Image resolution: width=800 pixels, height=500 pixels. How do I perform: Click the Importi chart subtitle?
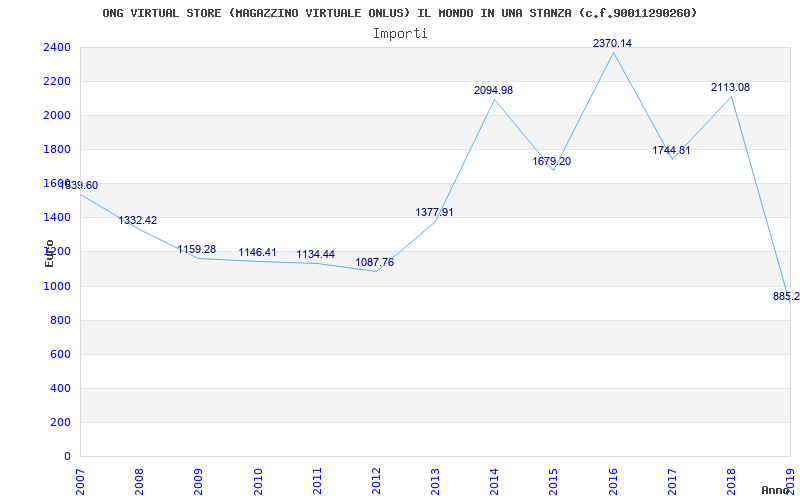tap(400, 34)
